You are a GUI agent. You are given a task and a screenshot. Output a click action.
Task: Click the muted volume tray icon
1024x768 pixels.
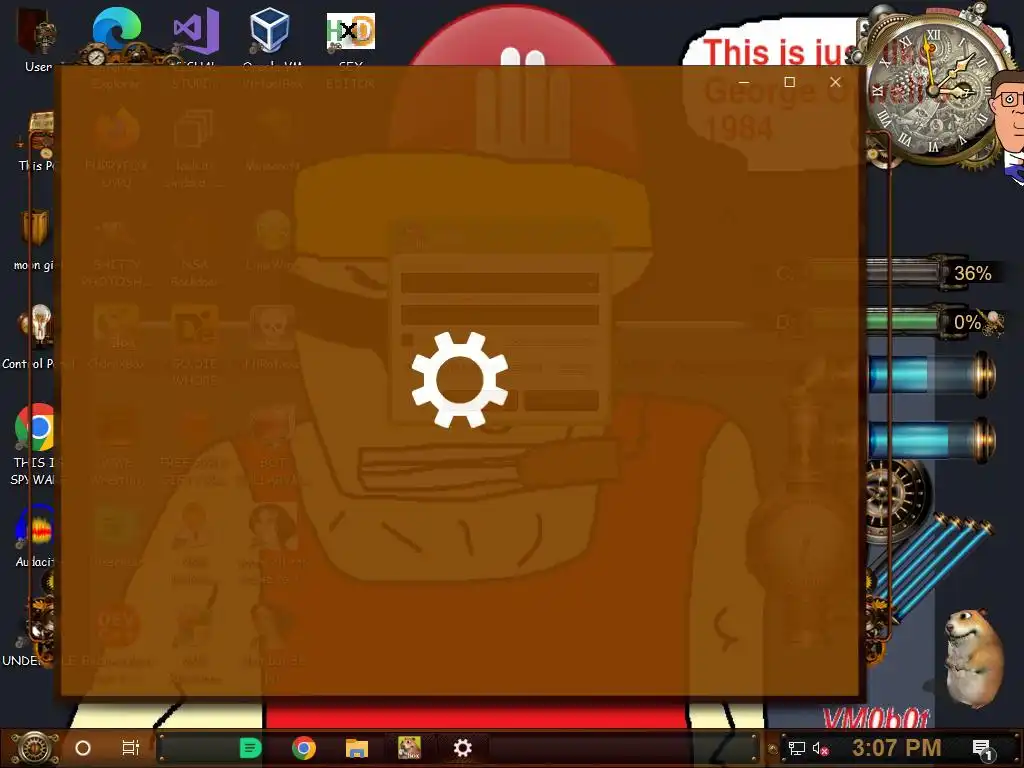[x=820, y=749]
